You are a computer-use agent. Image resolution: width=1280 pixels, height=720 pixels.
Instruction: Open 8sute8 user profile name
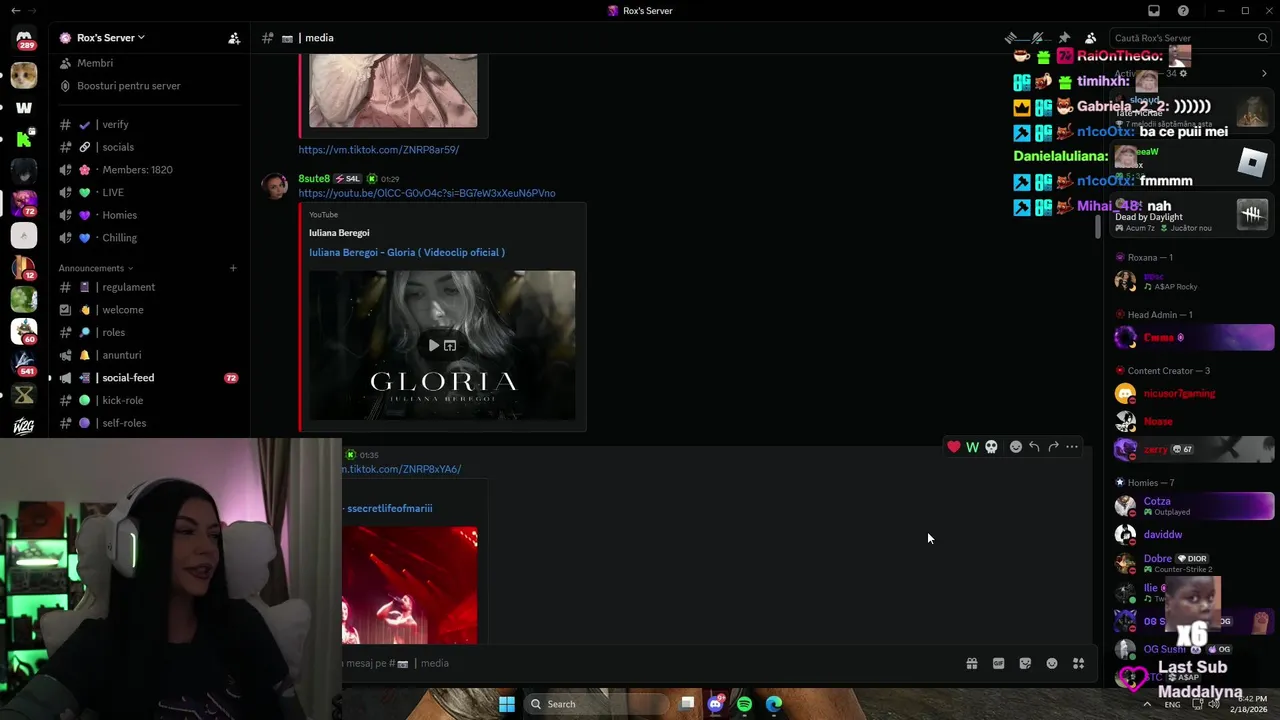[314, 178]
